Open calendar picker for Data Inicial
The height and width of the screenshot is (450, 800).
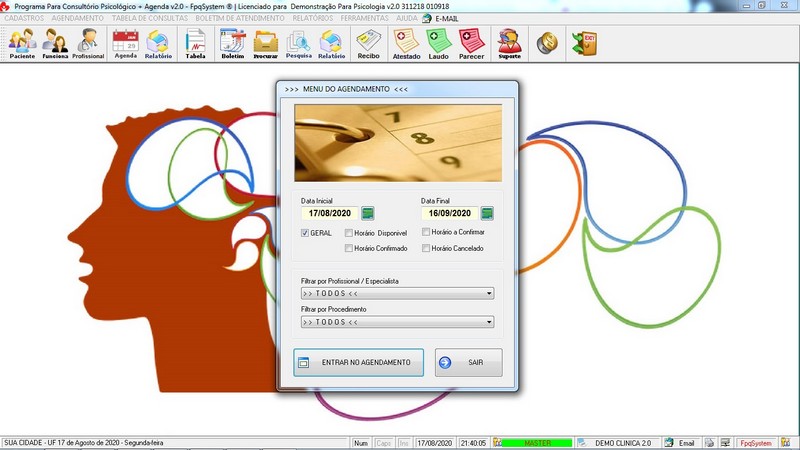(x=368, y=213)
